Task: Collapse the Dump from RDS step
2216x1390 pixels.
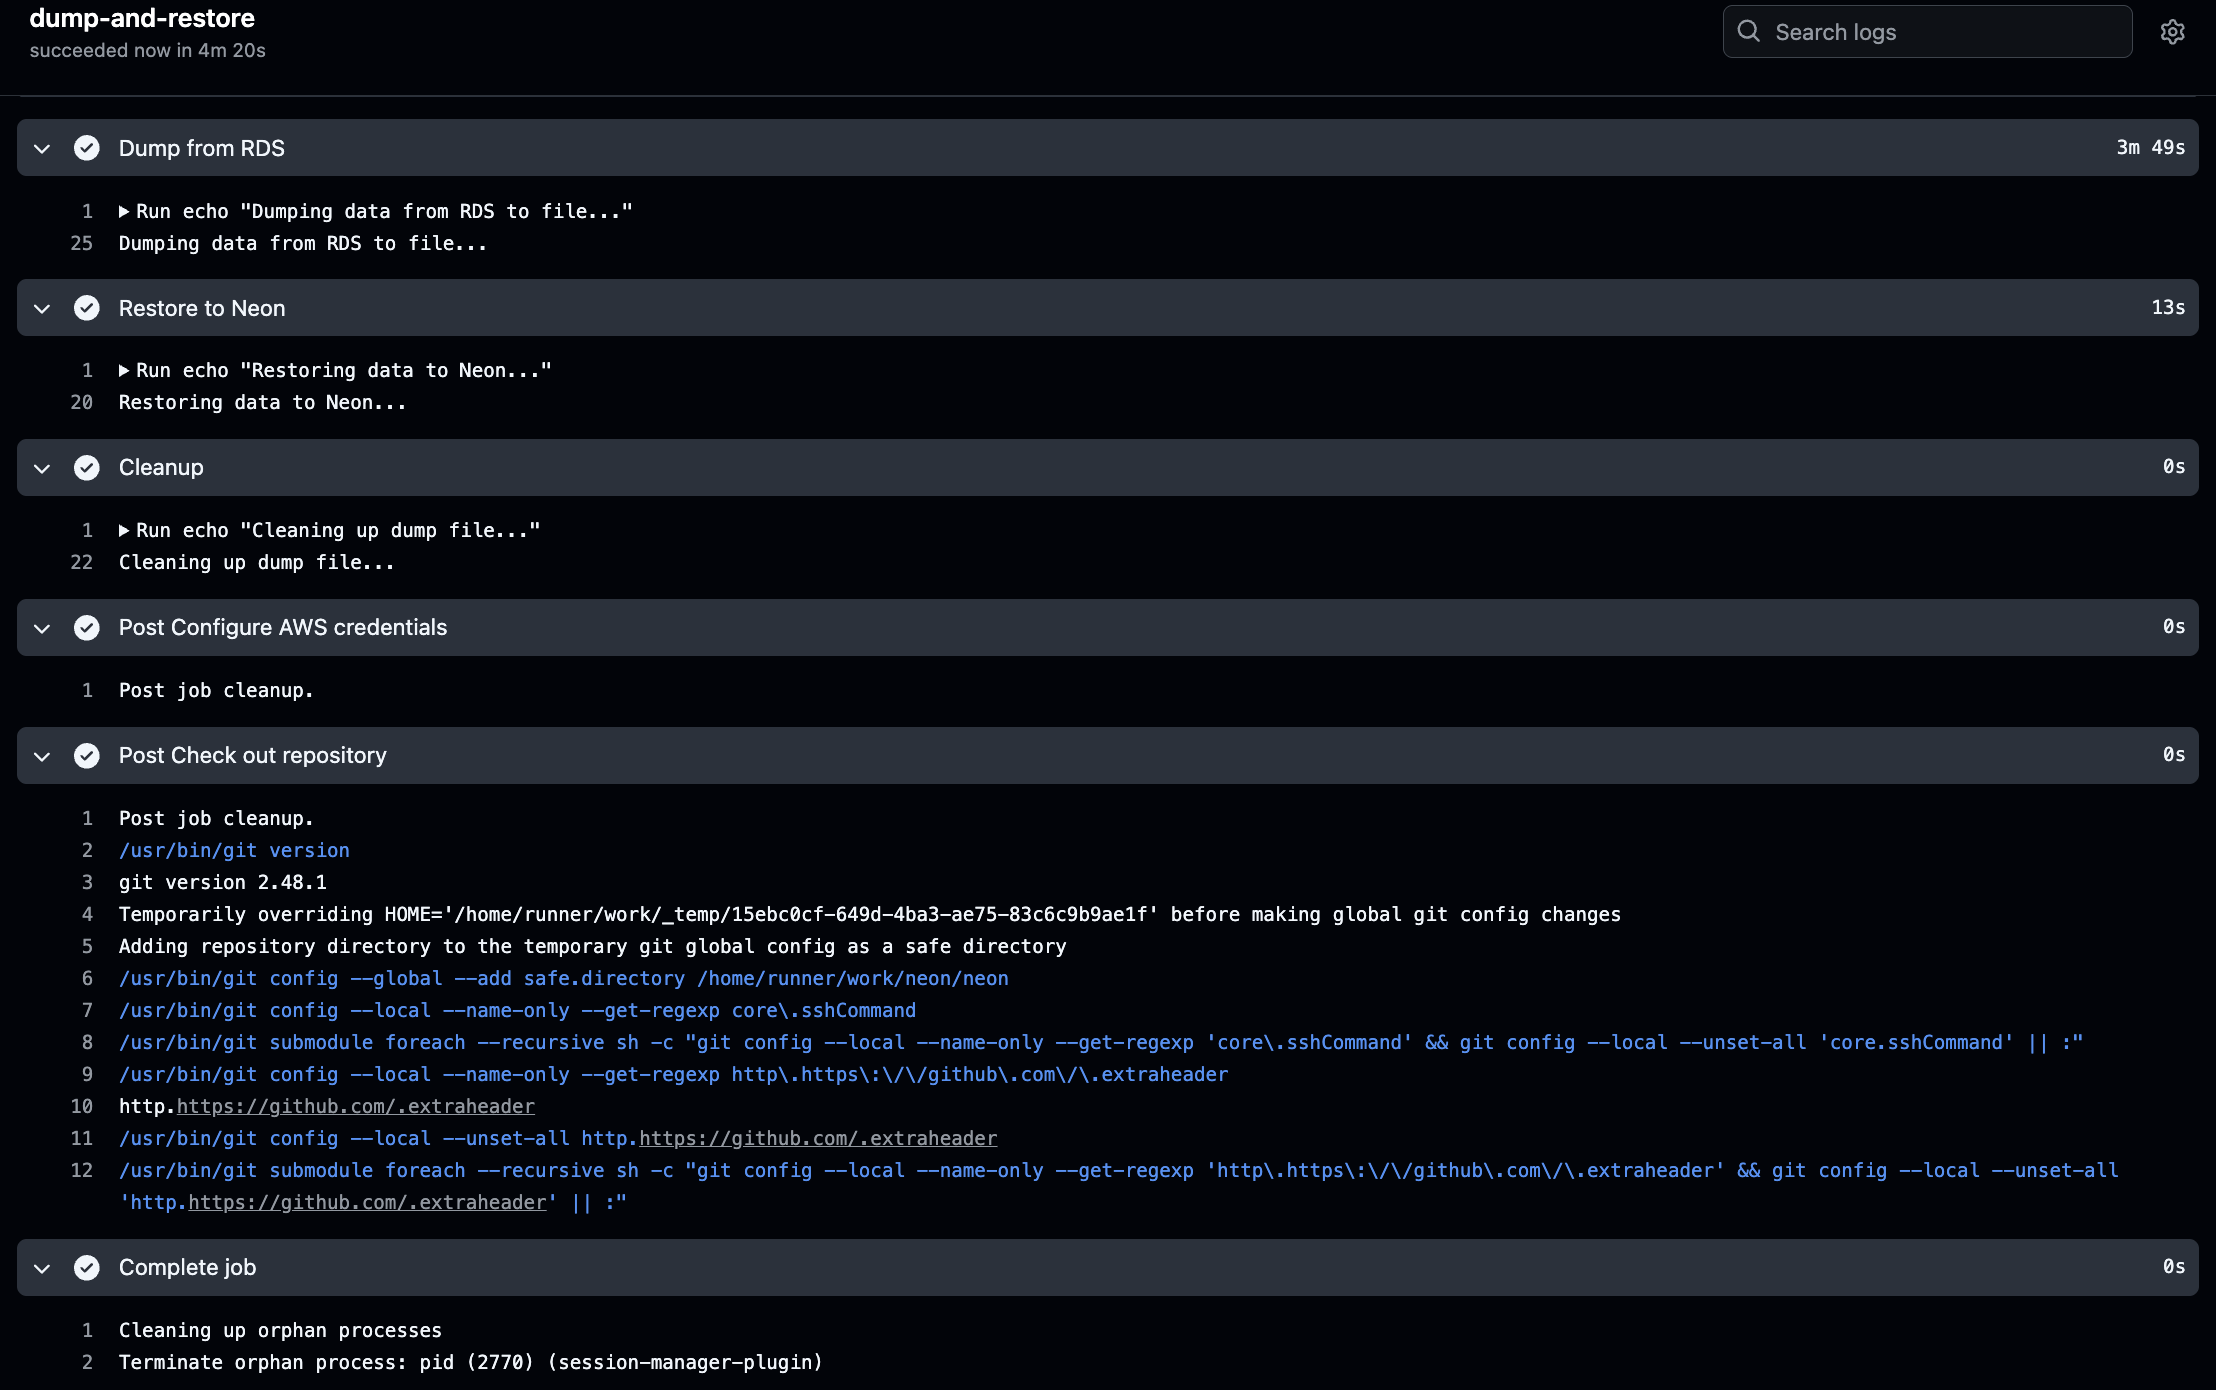Action: point(42,149)
